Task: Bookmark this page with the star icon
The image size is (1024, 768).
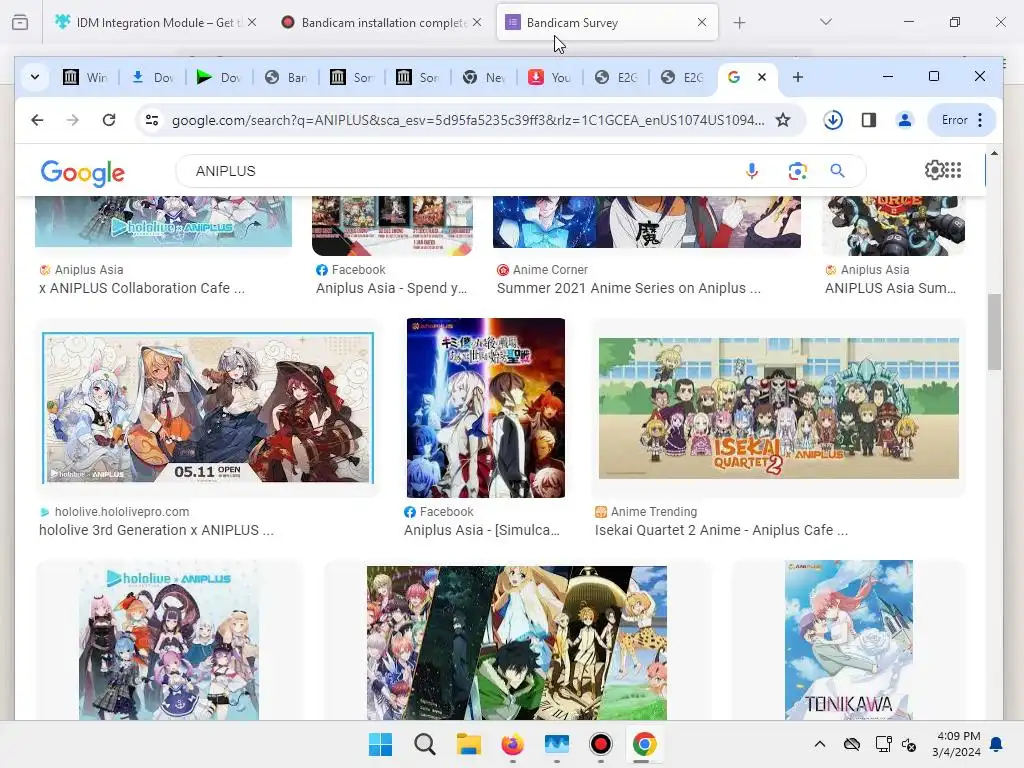Action: click(x=782, y=120)
